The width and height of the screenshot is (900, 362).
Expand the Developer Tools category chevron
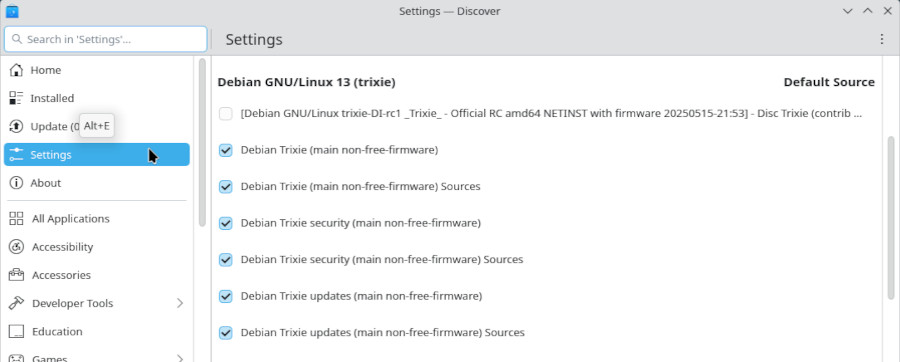180,303
